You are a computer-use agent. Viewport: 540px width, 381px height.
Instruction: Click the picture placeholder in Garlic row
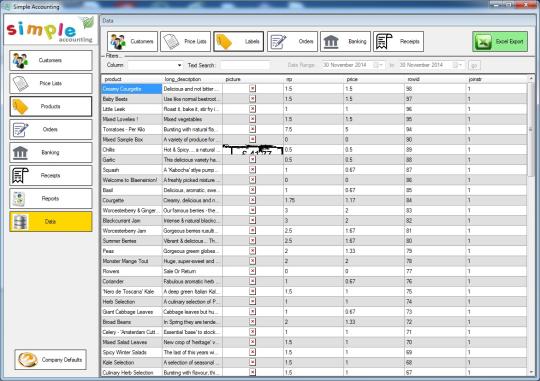tap(252, 159)
